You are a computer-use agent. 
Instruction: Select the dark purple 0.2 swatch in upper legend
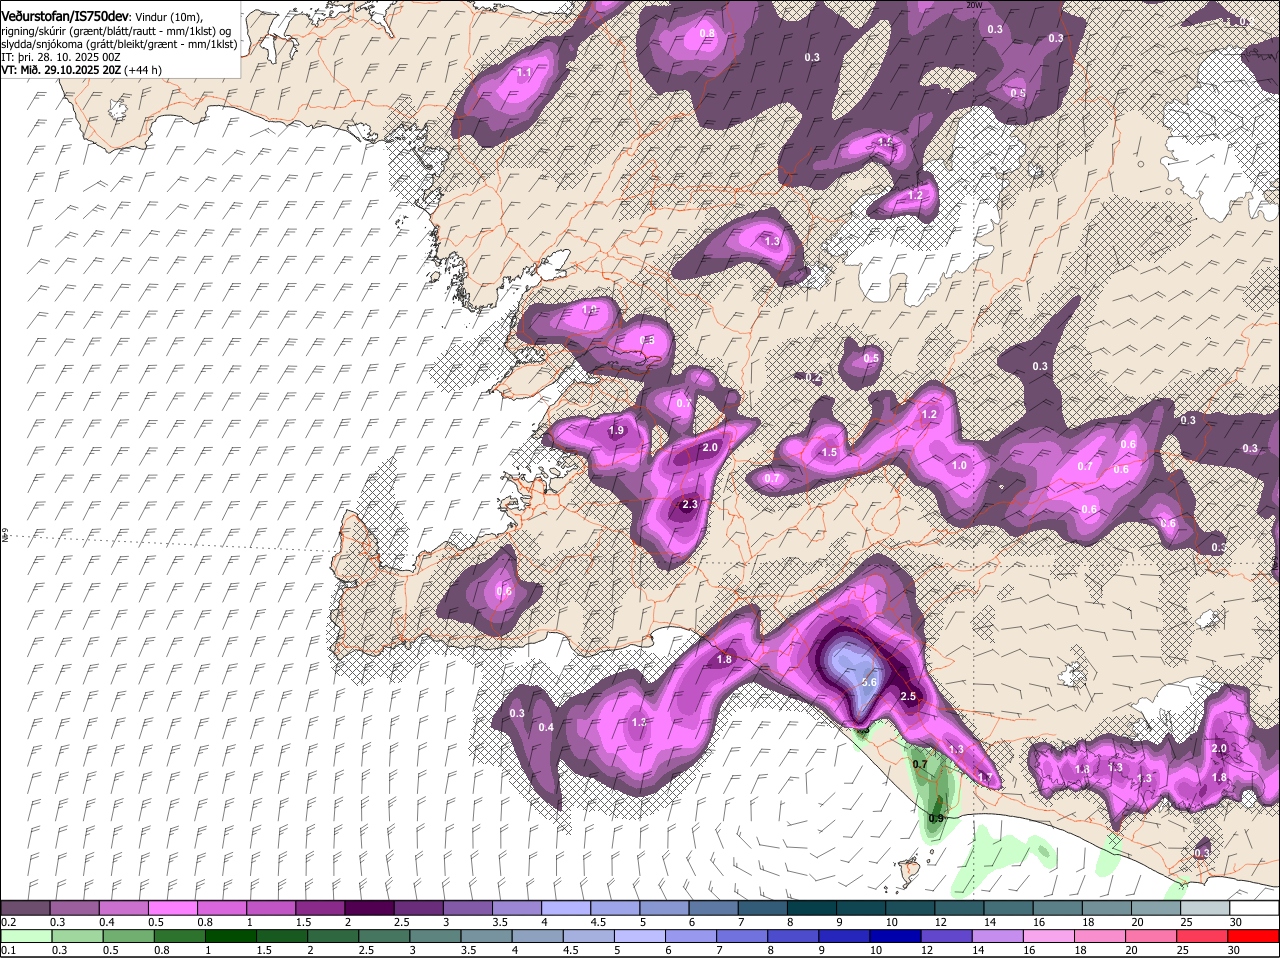(x=25, y=907)
